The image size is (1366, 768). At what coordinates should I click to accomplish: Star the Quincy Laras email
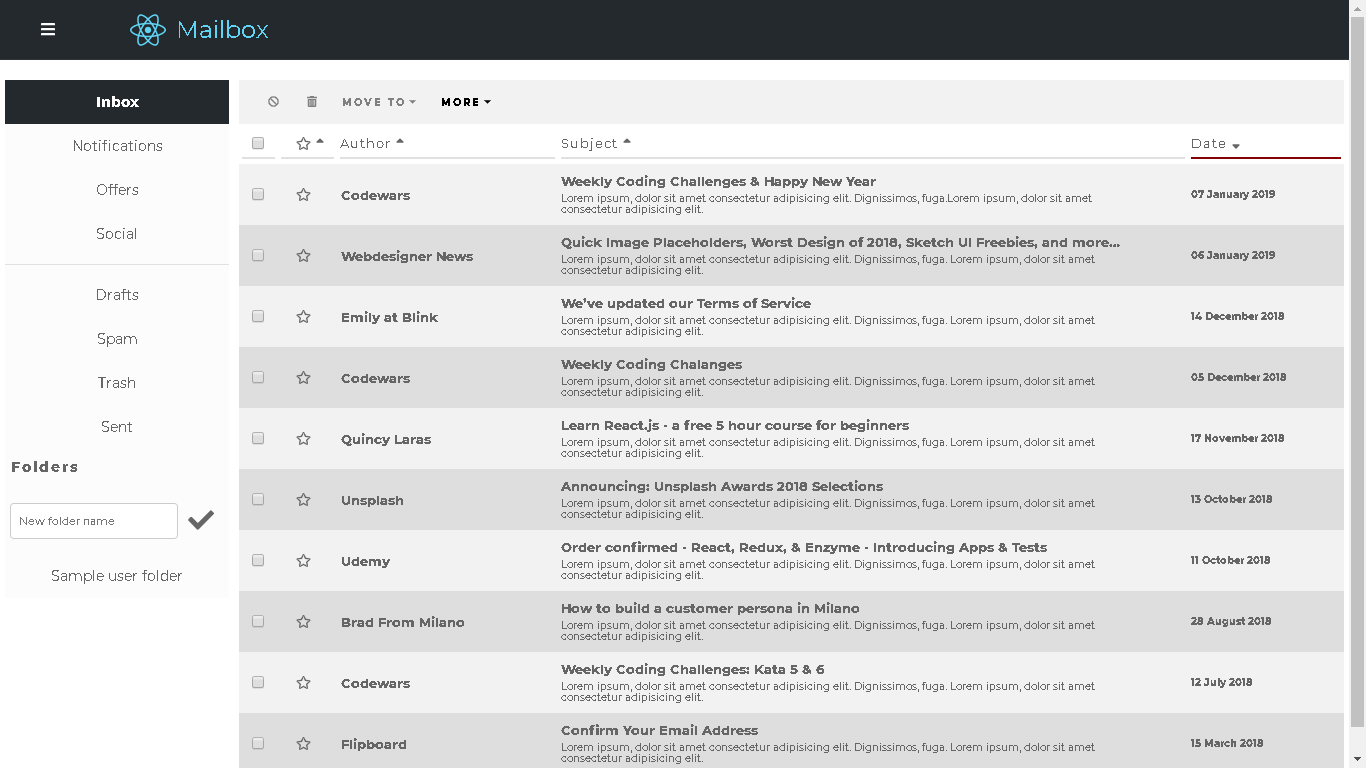(x=303, y=439)
